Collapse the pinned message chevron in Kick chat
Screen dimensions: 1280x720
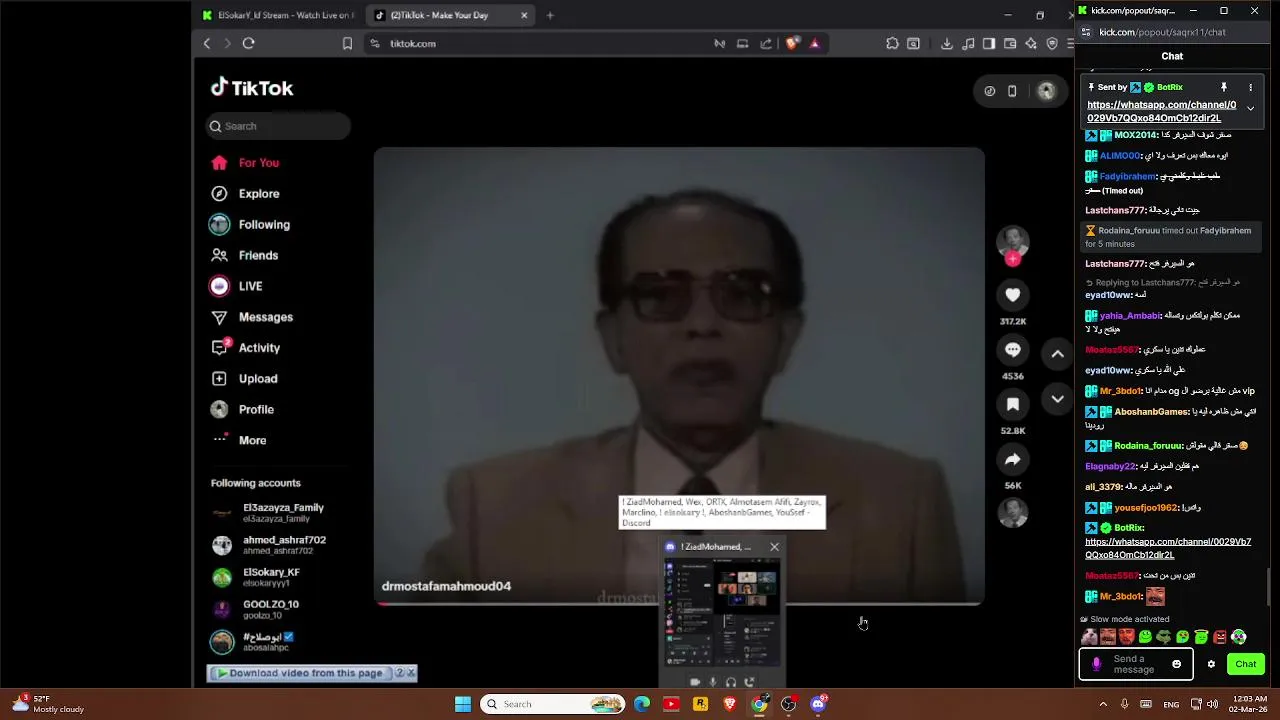(x=1250, y=109)
